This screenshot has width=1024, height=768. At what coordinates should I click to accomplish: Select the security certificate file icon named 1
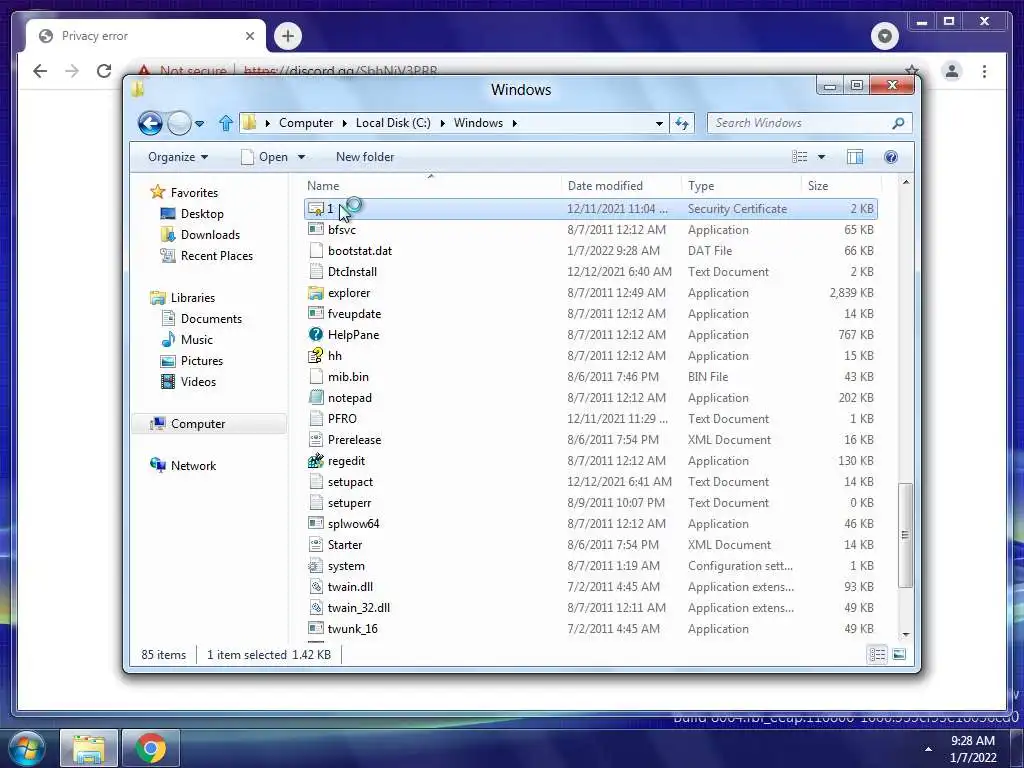click(x=315, y=209)
